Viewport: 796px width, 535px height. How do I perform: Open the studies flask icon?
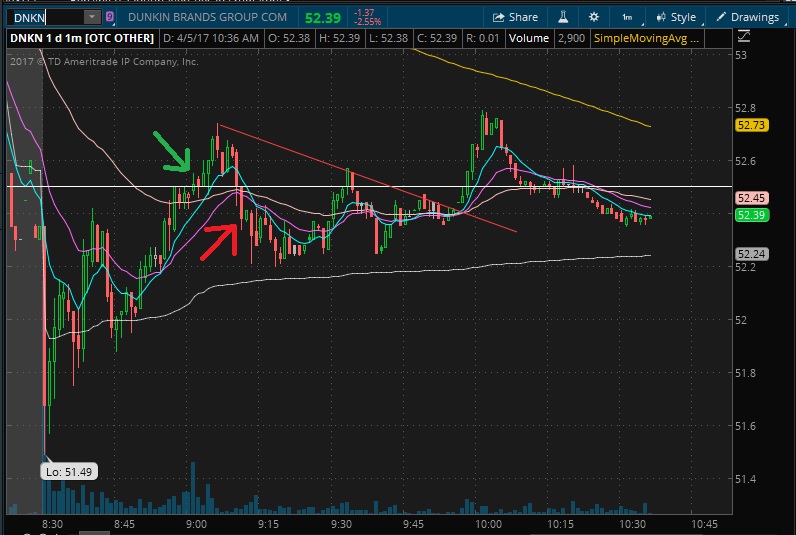click(x=563, y=17)
